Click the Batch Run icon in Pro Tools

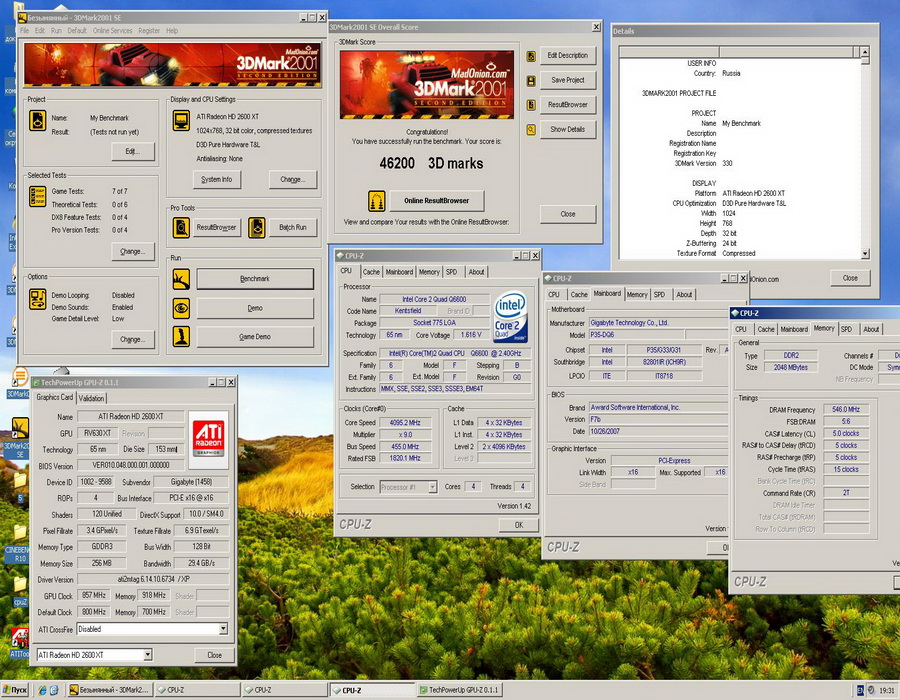257,228
